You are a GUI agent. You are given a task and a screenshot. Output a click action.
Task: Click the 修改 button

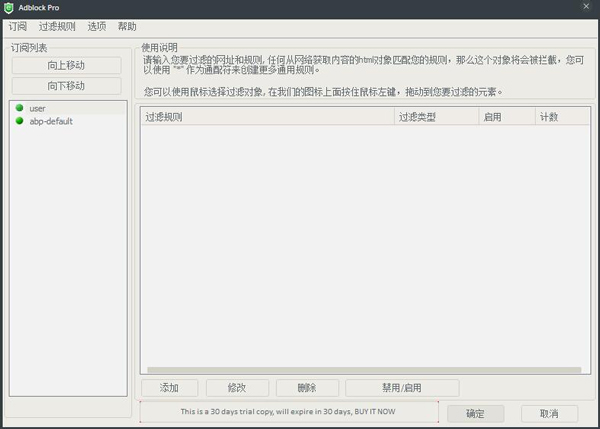pyautogui.click(x=237, y=388)
